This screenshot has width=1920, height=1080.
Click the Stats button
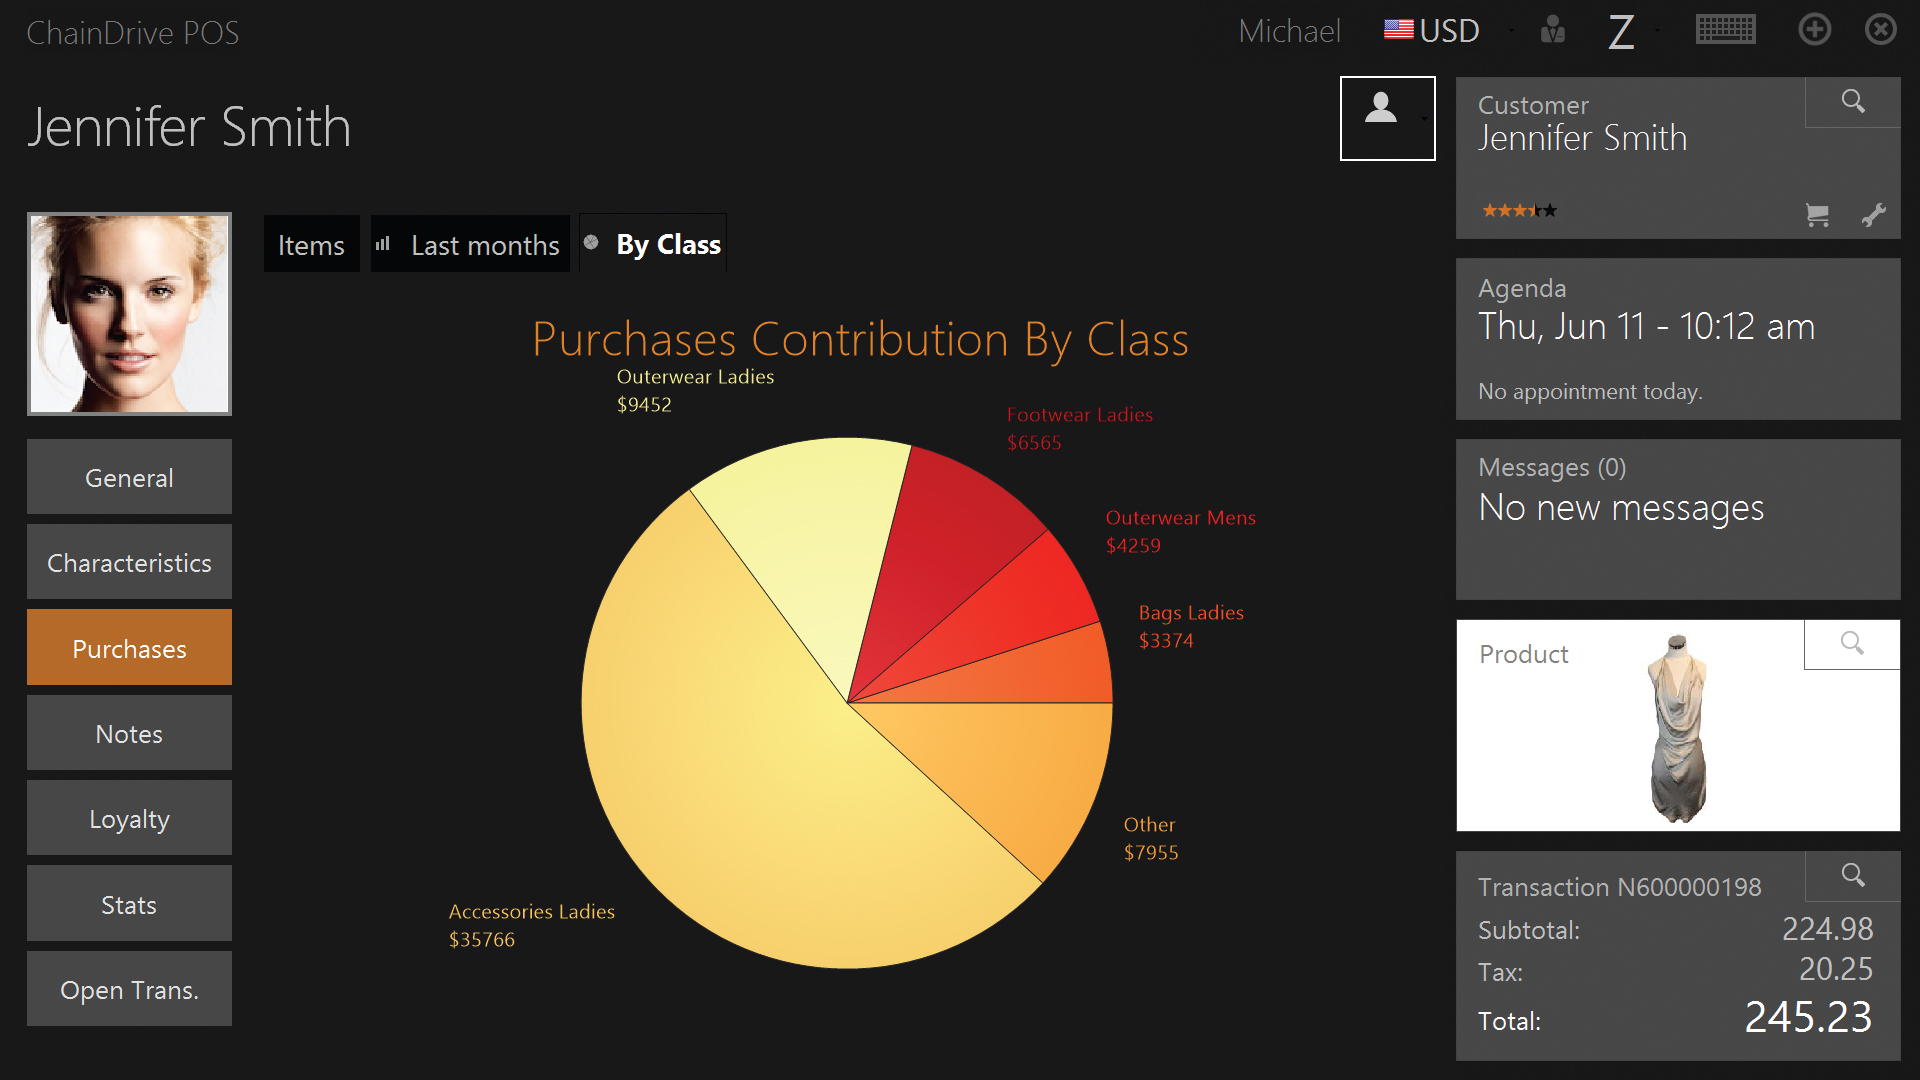tap(129, 905)
